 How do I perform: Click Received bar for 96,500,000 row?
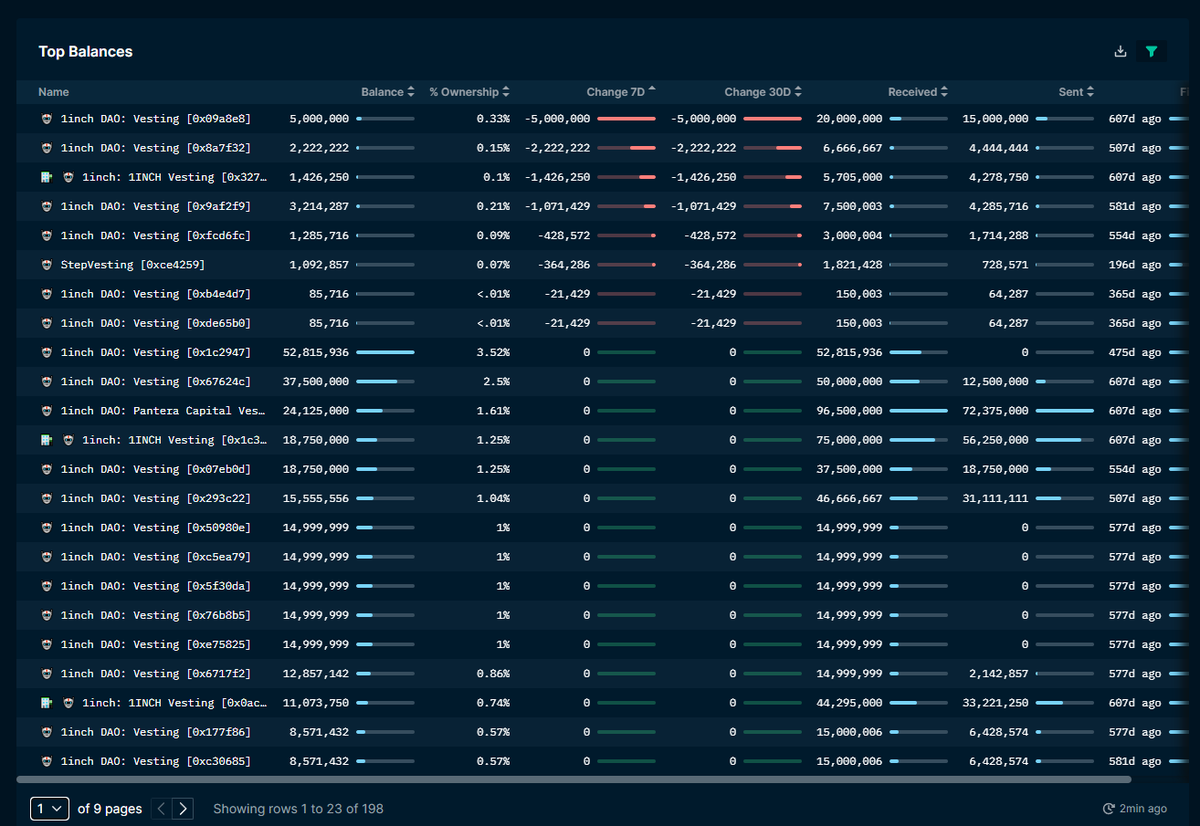click(x=919, y=411)
